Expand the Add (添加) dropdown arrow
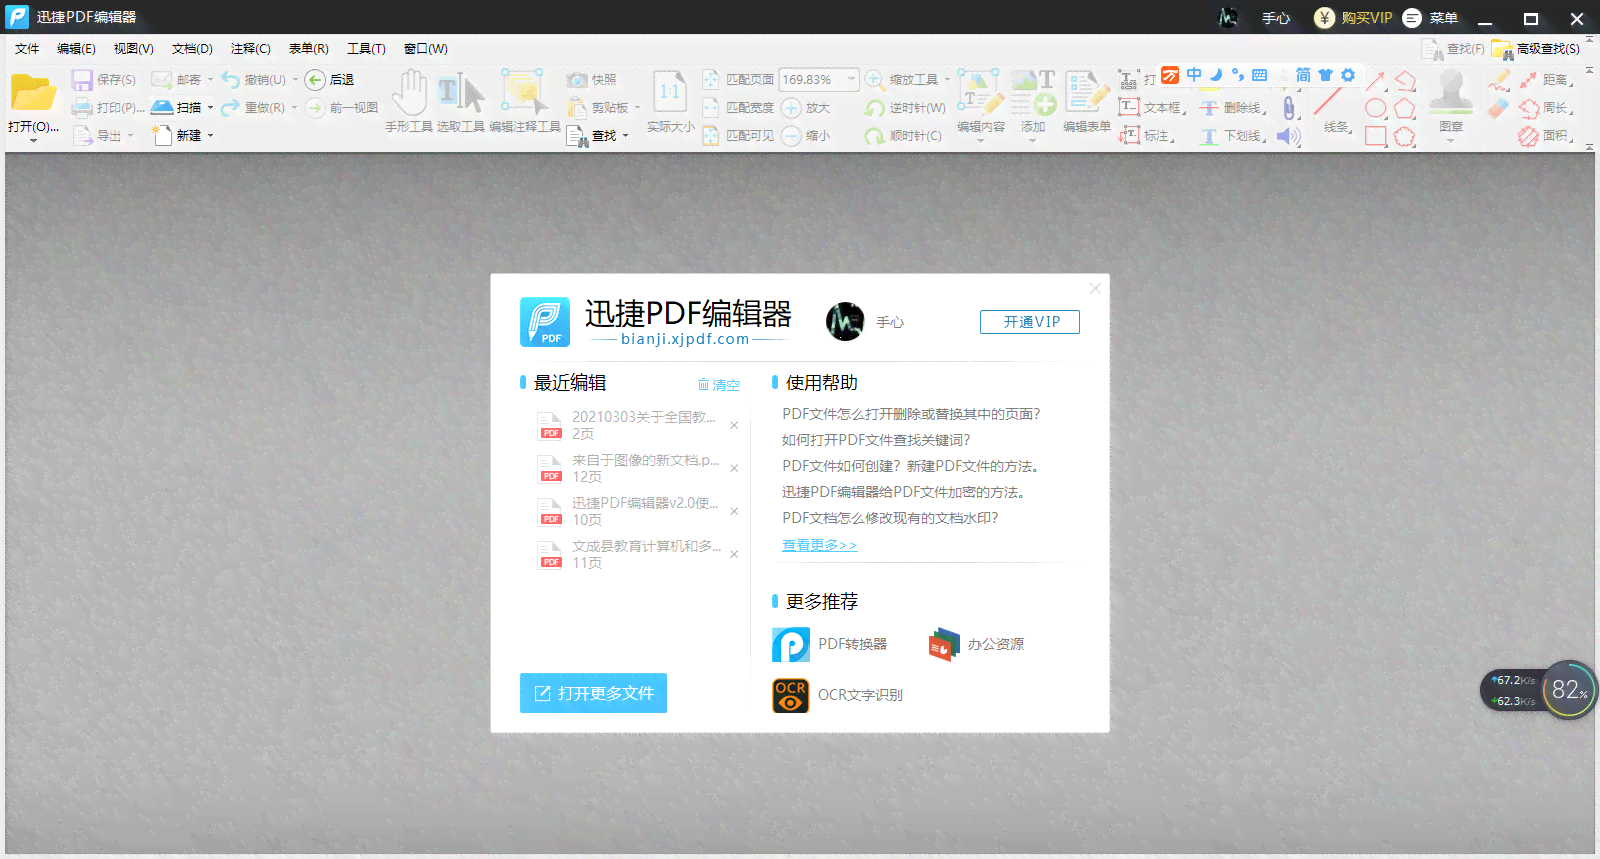1600x859 pixels. tap(1033, 141)
